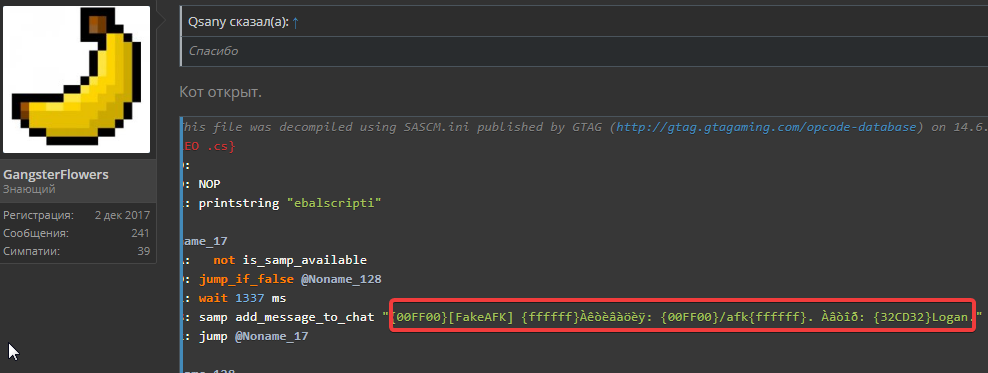This screenshot has height=373, width=988.
Task: Click the 'not is_samp_available' code line
Action: (x=290, y=260)
